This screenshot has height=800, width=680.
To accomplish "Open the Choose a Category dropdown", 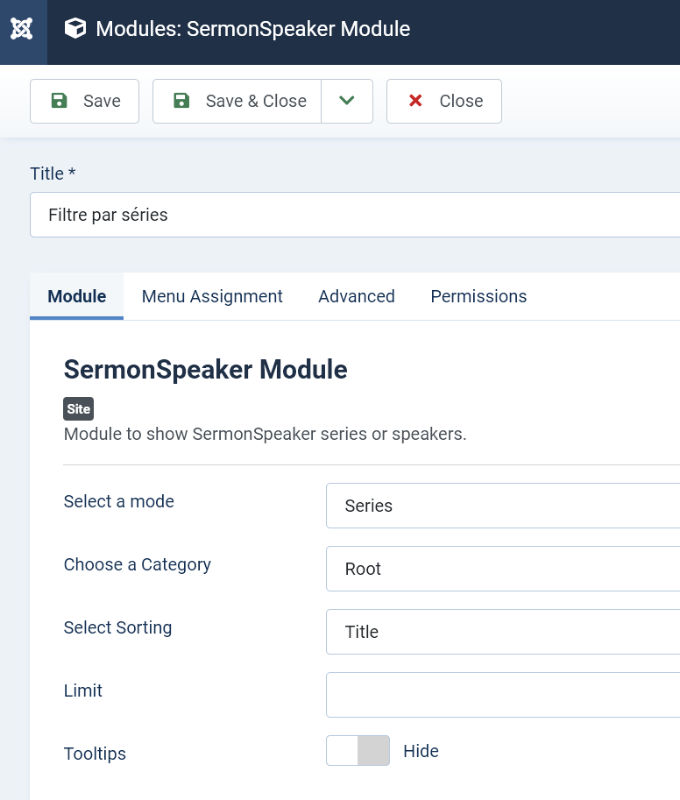I will pyautogui.click(x=503, y=569).
